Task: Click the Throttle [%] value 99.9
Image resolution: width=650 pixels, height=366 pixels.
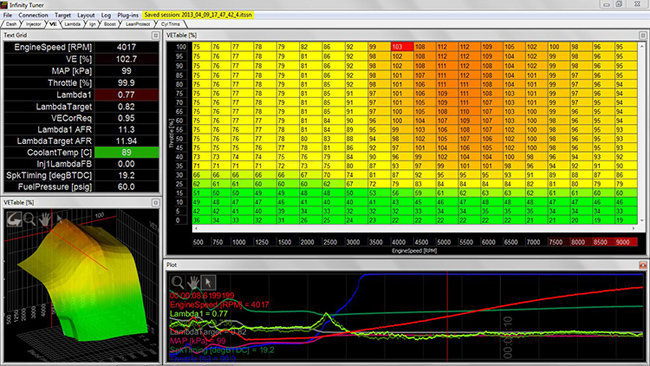Action: point(126,83)
